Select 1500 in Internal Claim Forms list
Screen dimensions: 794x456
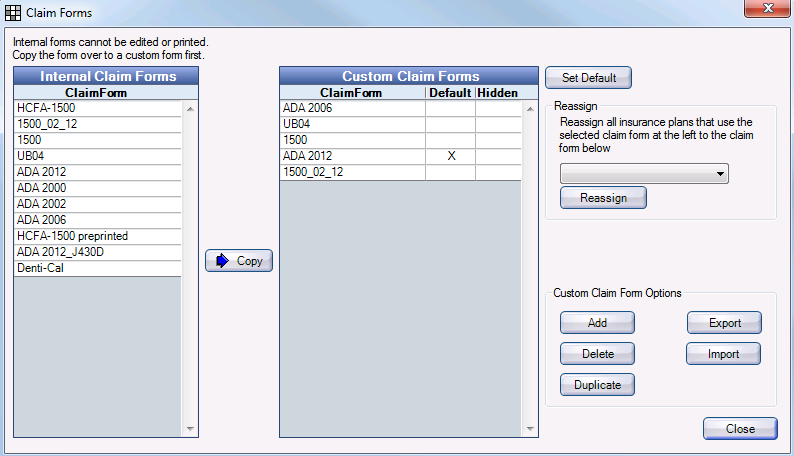click(x=98, y=140)
